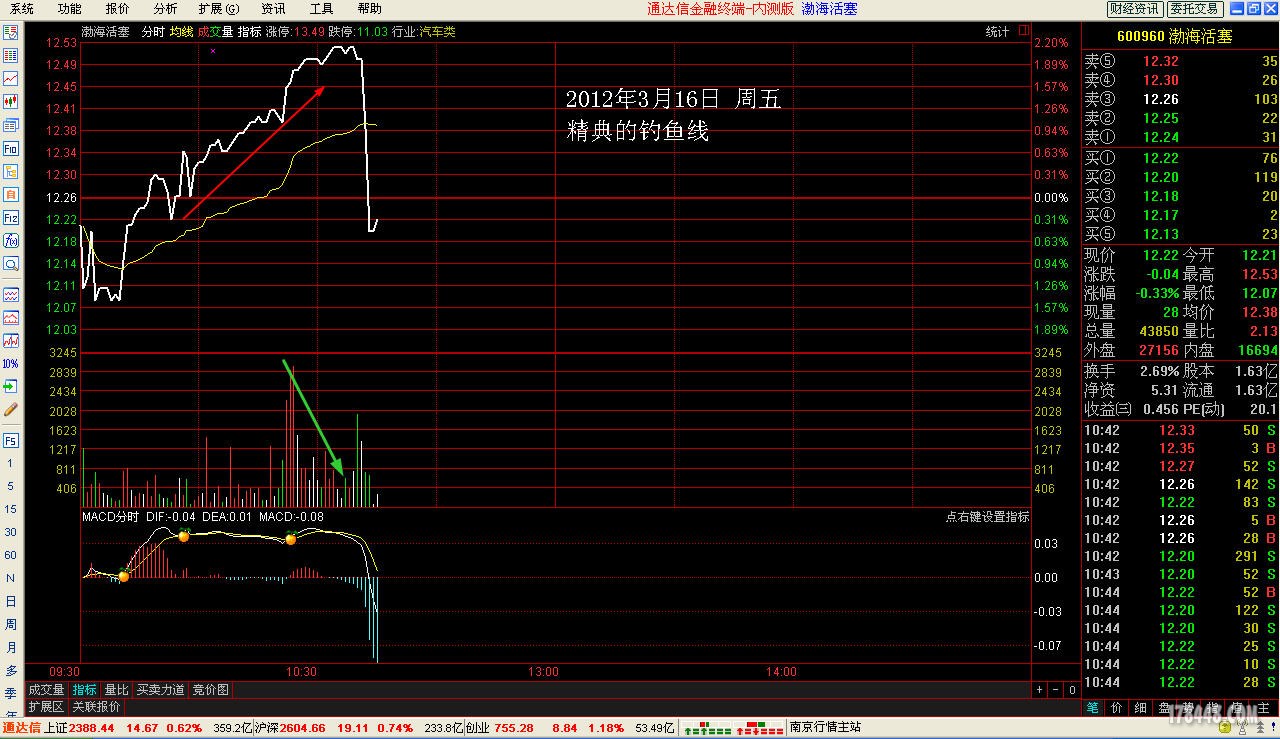
Task: Select the 细 tab in quote panel
Action: tap(1141, 708)
